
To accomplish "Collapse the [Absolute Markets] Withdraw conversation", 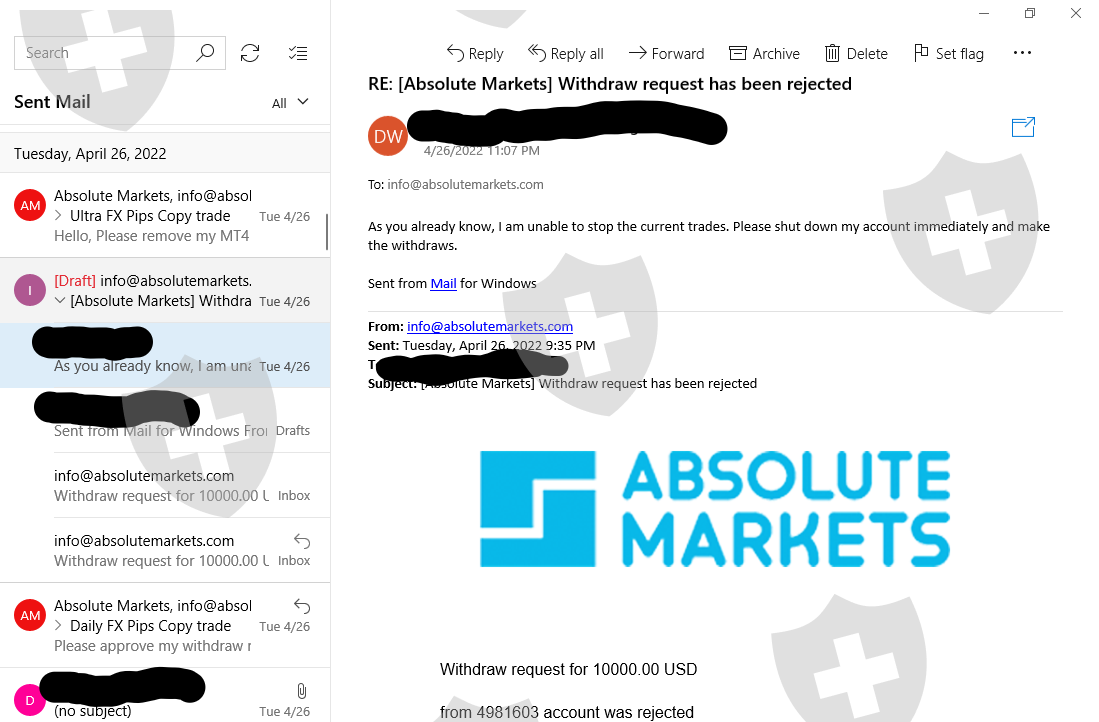I will pos(60,301).
